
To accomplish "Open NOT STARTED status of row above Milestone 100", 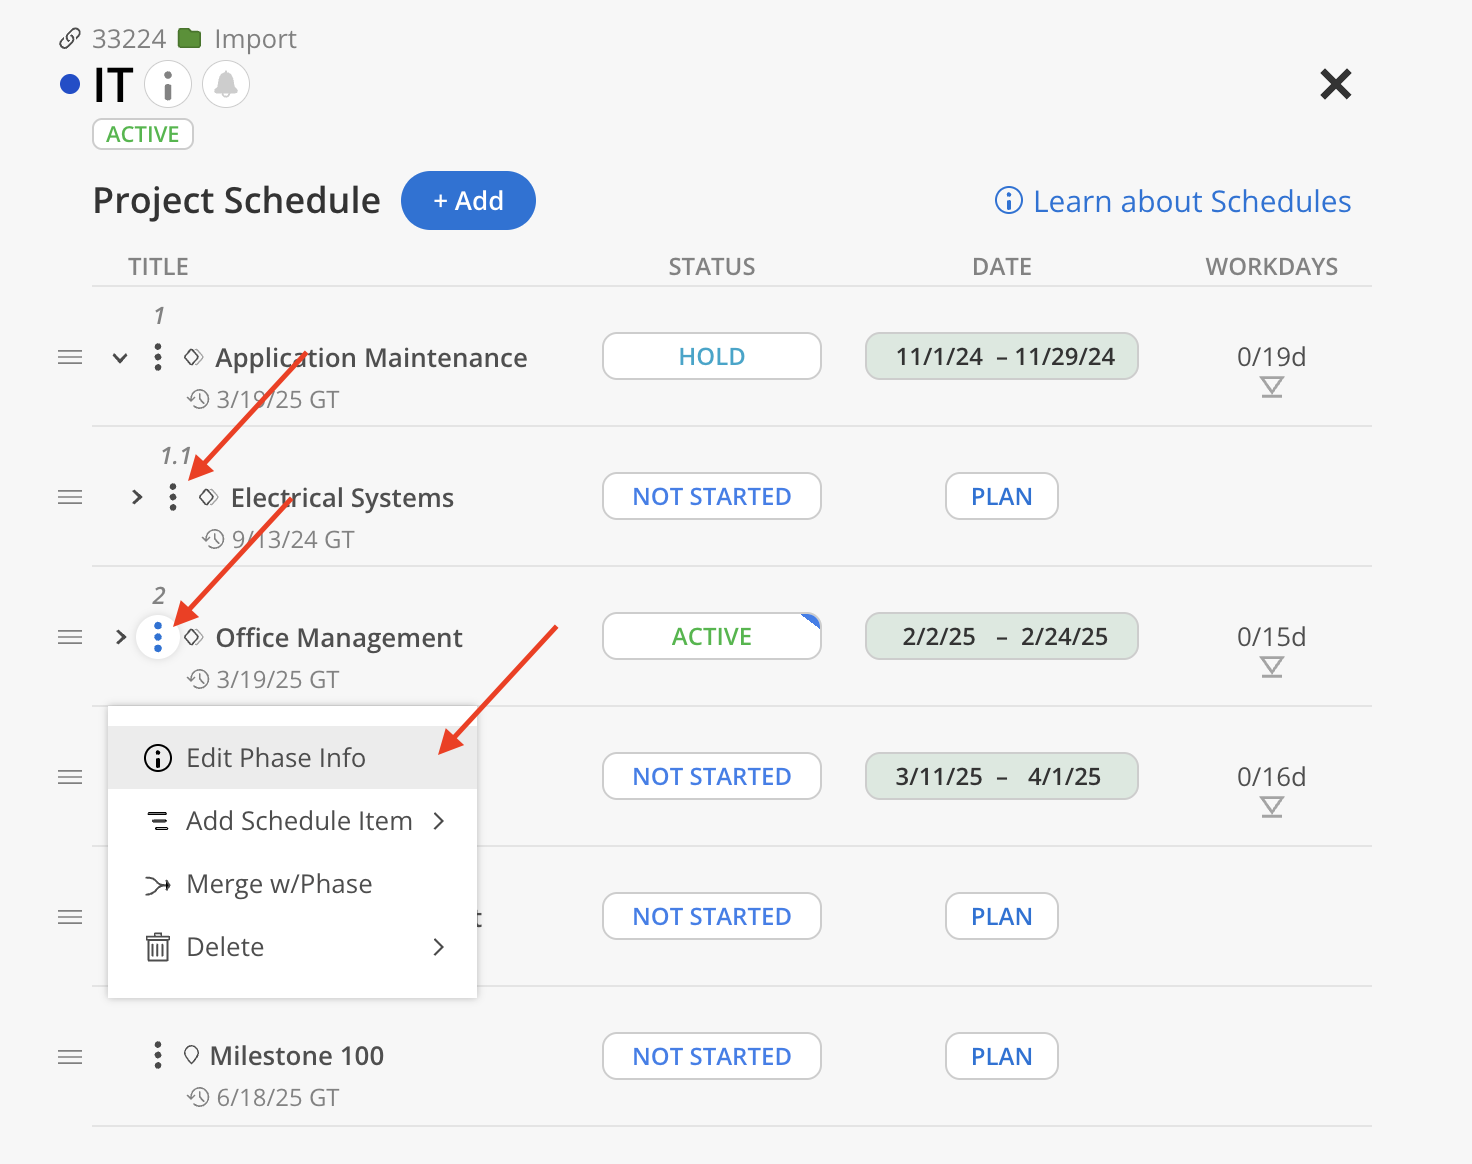I will point(712,916).
